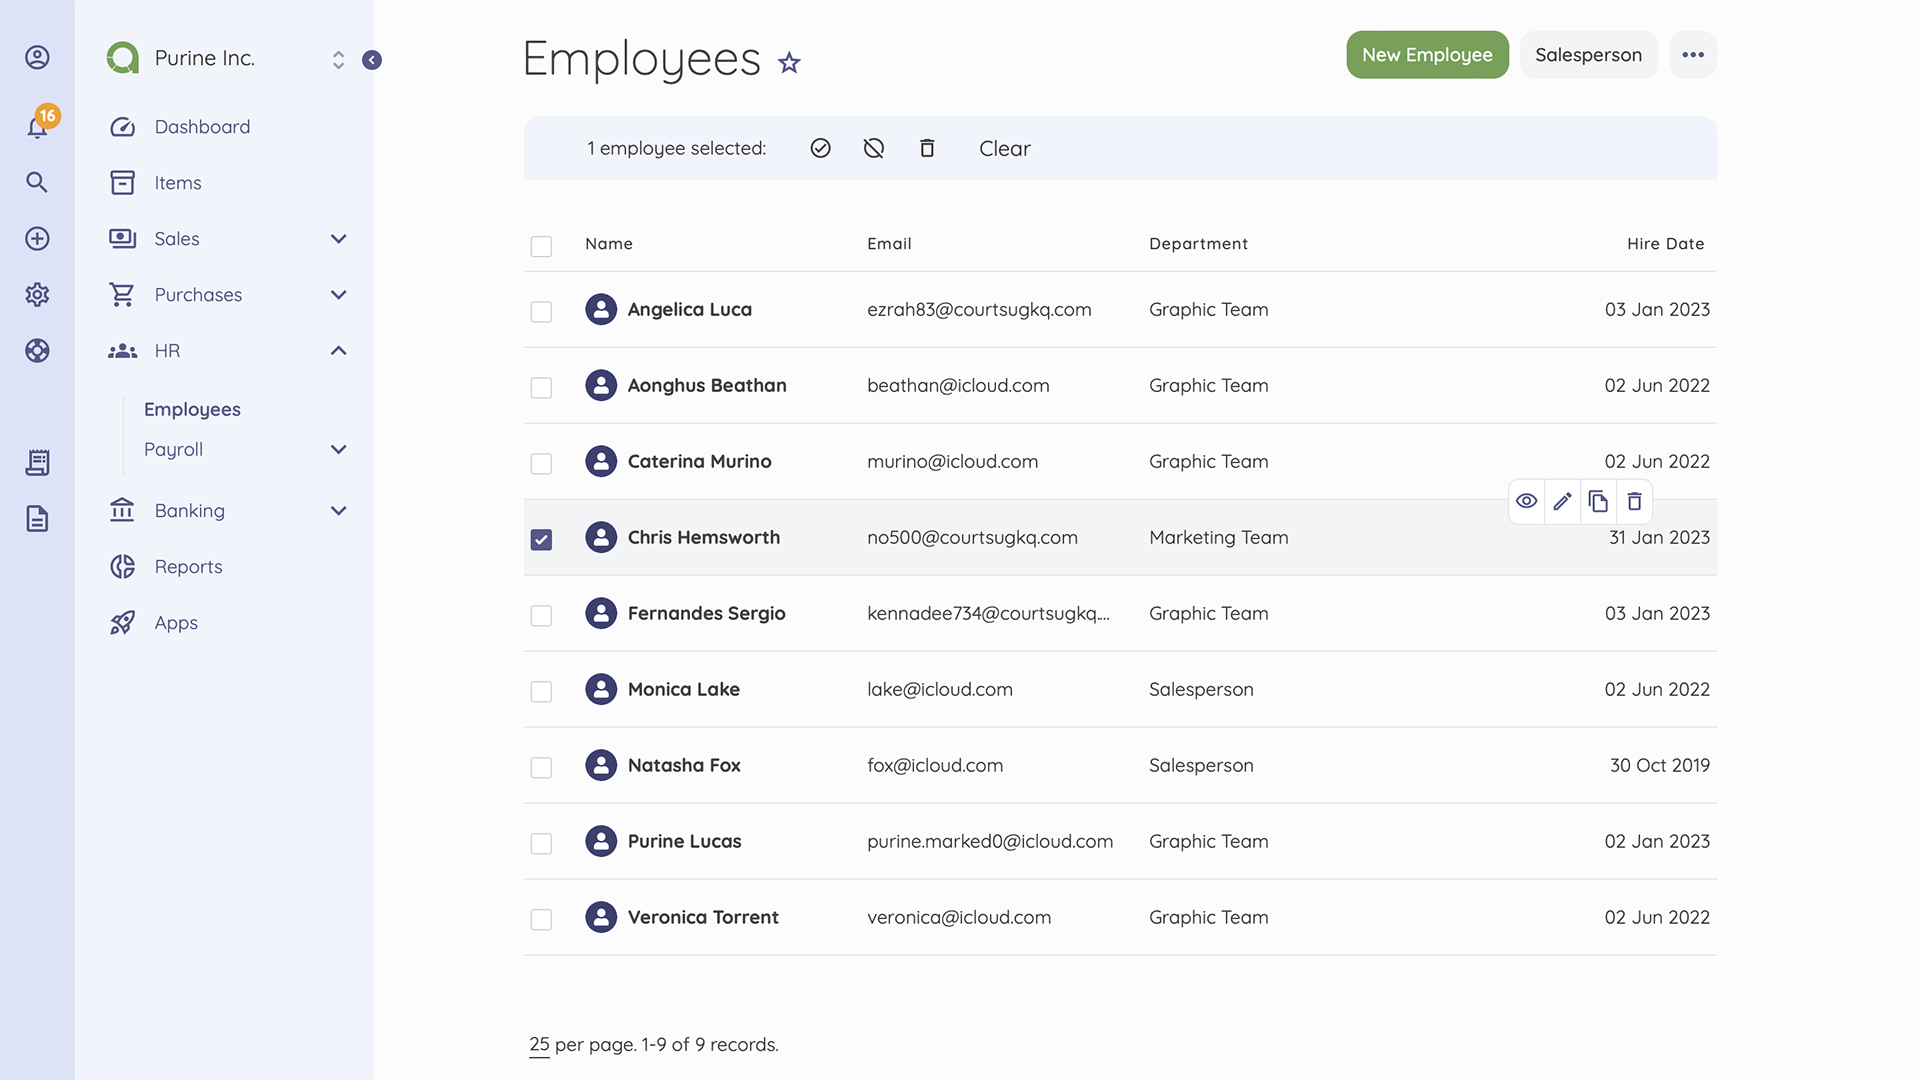Uncheck the checkbox for Chris Hemsworth

coord(541,539)
